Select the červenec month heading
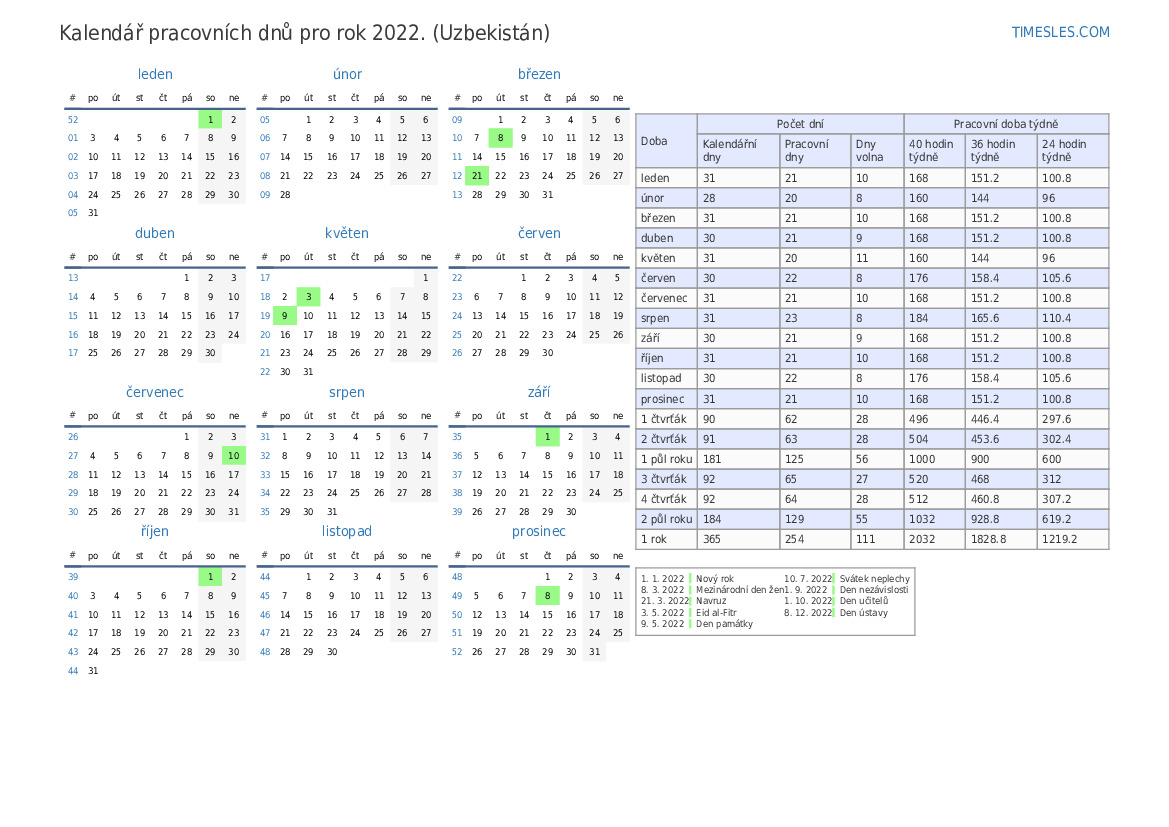 (x=155, y=392)
